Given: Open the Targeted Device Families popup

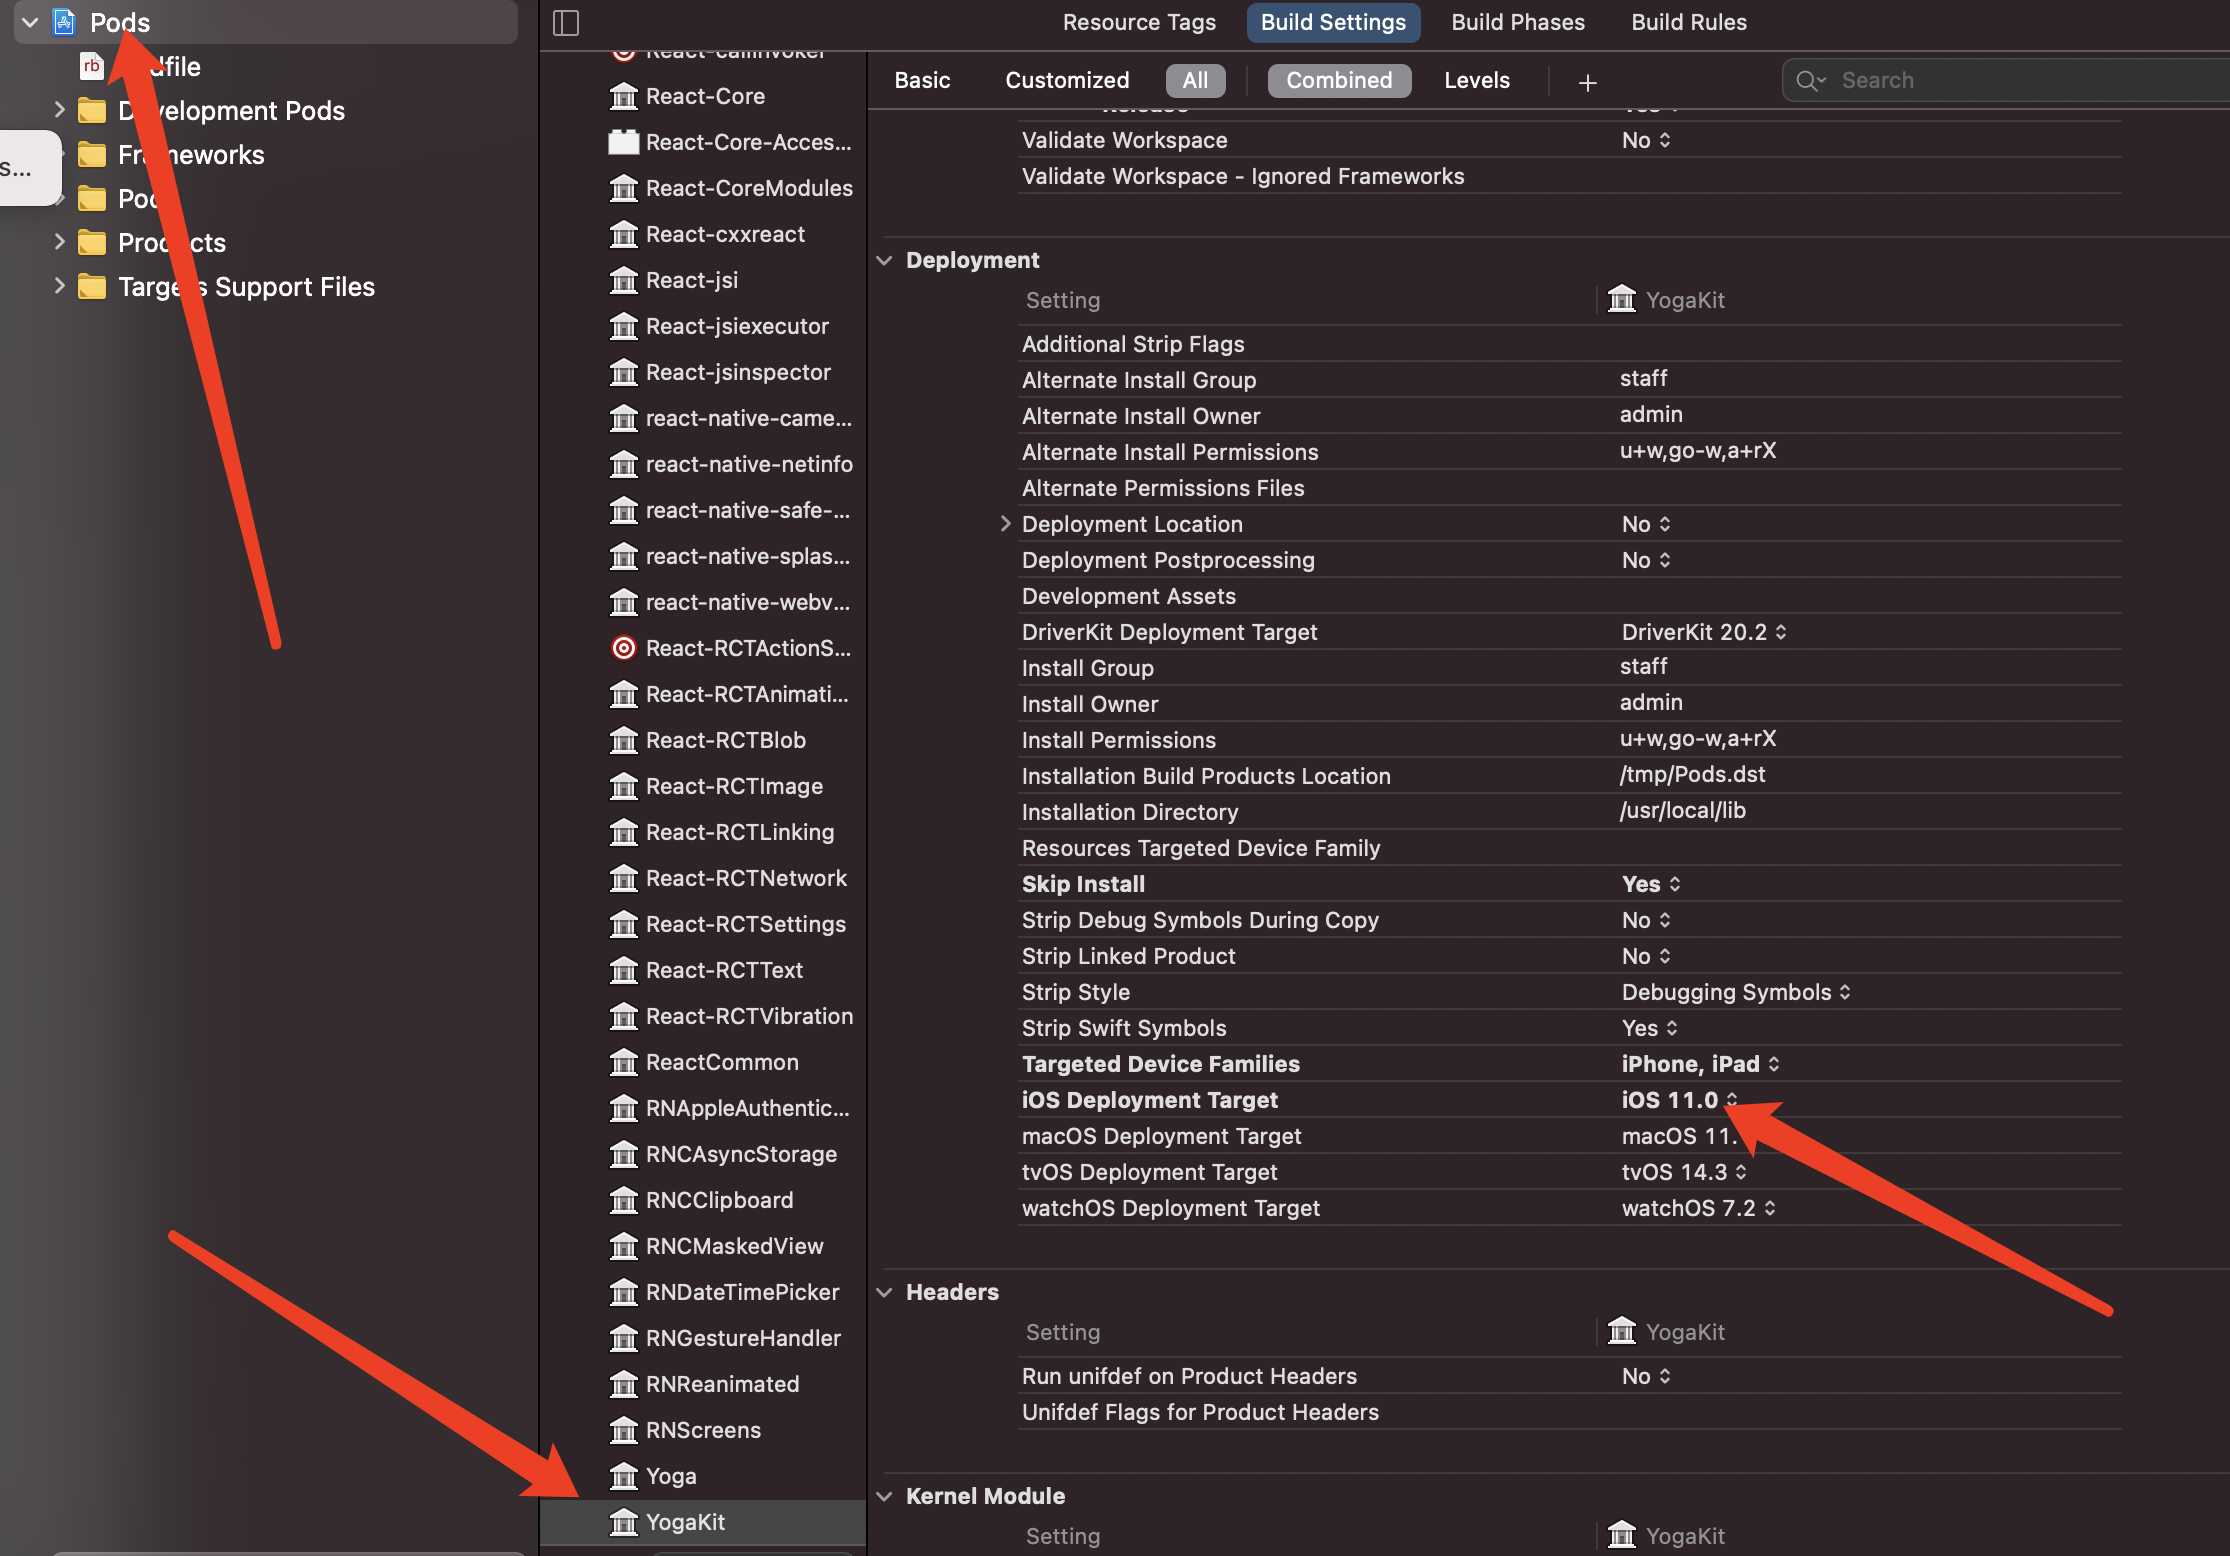Looking at the screenshot, I should point(1700,1064).
